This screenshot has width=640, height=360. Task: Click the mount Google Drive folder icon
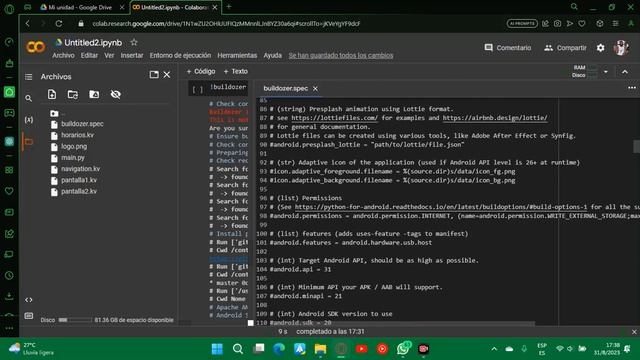94,94
